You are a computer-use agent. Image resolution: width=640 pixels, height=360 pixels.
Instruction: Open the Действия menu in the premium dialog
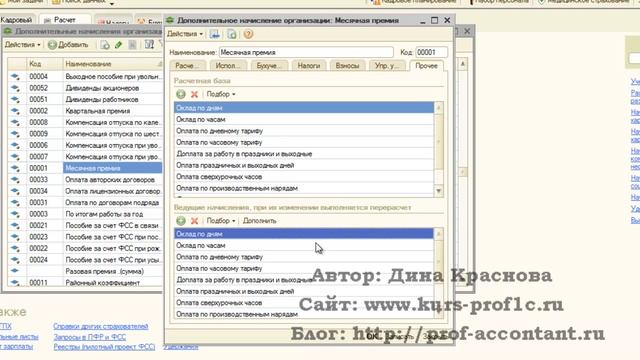tap(185, 34)
